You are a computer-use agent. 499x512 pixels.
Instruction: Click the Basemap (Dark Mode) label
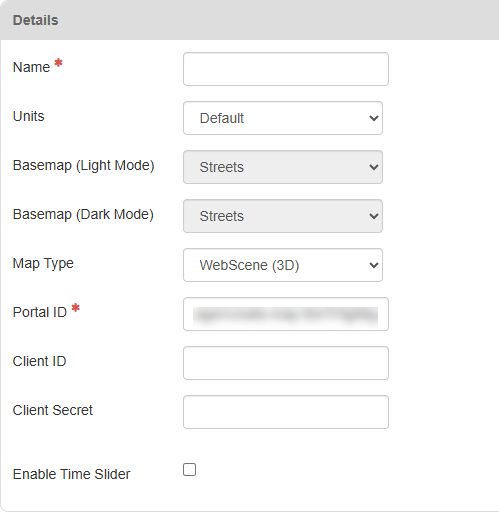(83, 214)
